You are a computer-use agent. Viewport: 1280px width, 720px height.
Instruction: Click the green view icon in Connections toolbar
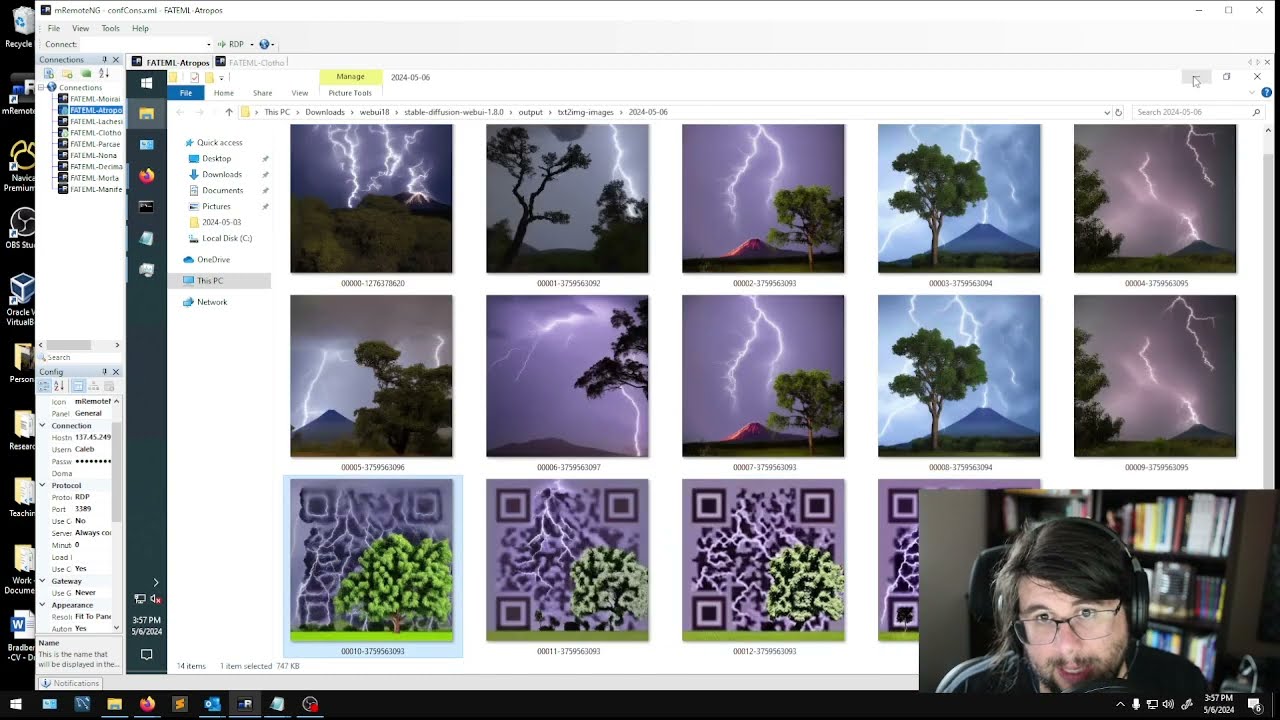[x=86, y=74]
